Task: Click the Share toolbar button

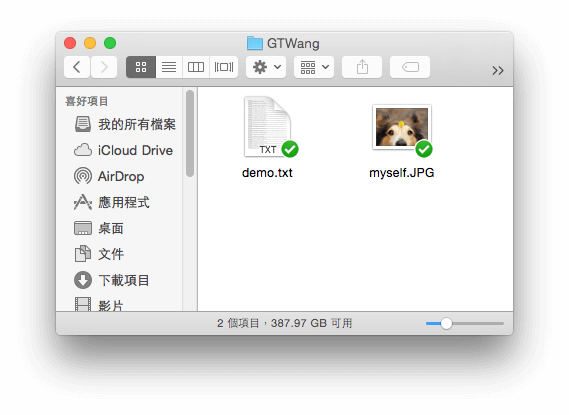Action: [x=362, y=67]
